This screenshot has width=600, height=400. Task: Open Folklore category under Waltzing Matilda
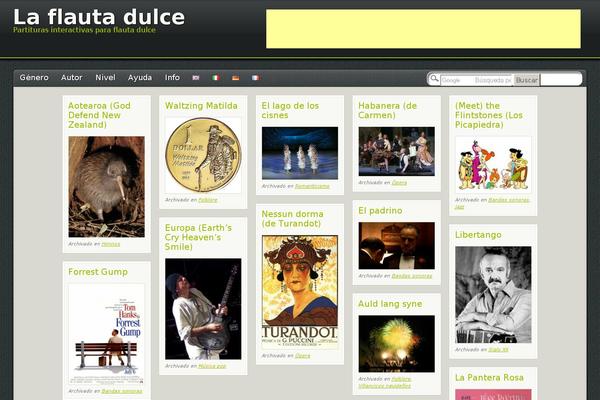pyautogui.click(x=208, y=200)
